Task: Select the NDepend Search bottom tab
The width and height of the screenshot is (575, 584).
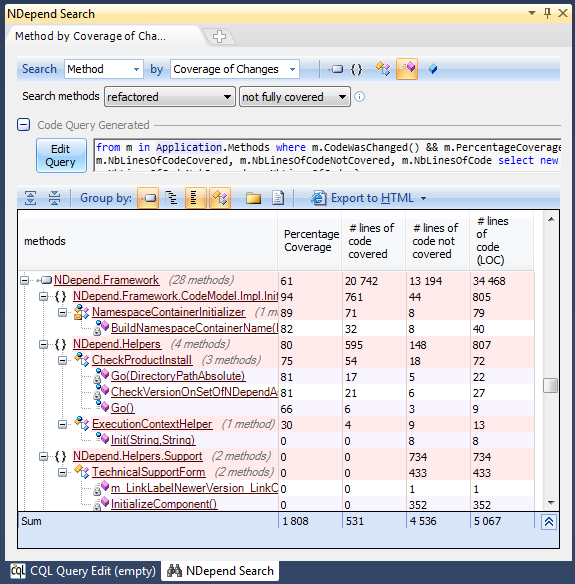Action: (x=220, y=571)
